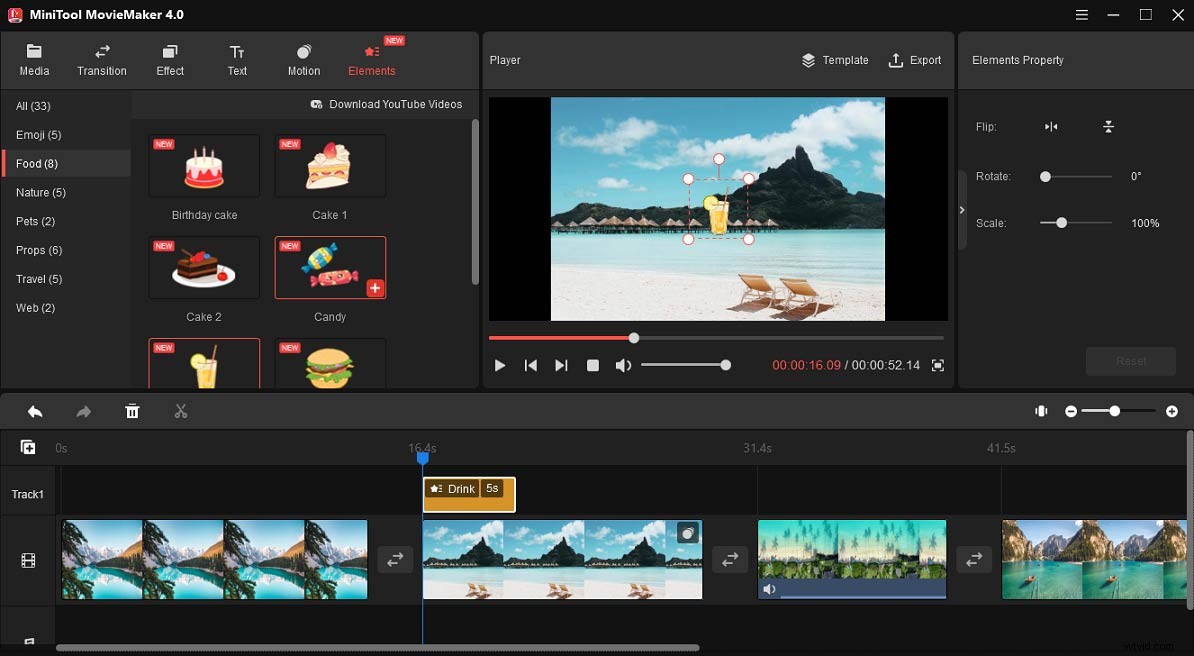
Task: Delete selected clip with trash icon
Action: click(x=132, y=411)
